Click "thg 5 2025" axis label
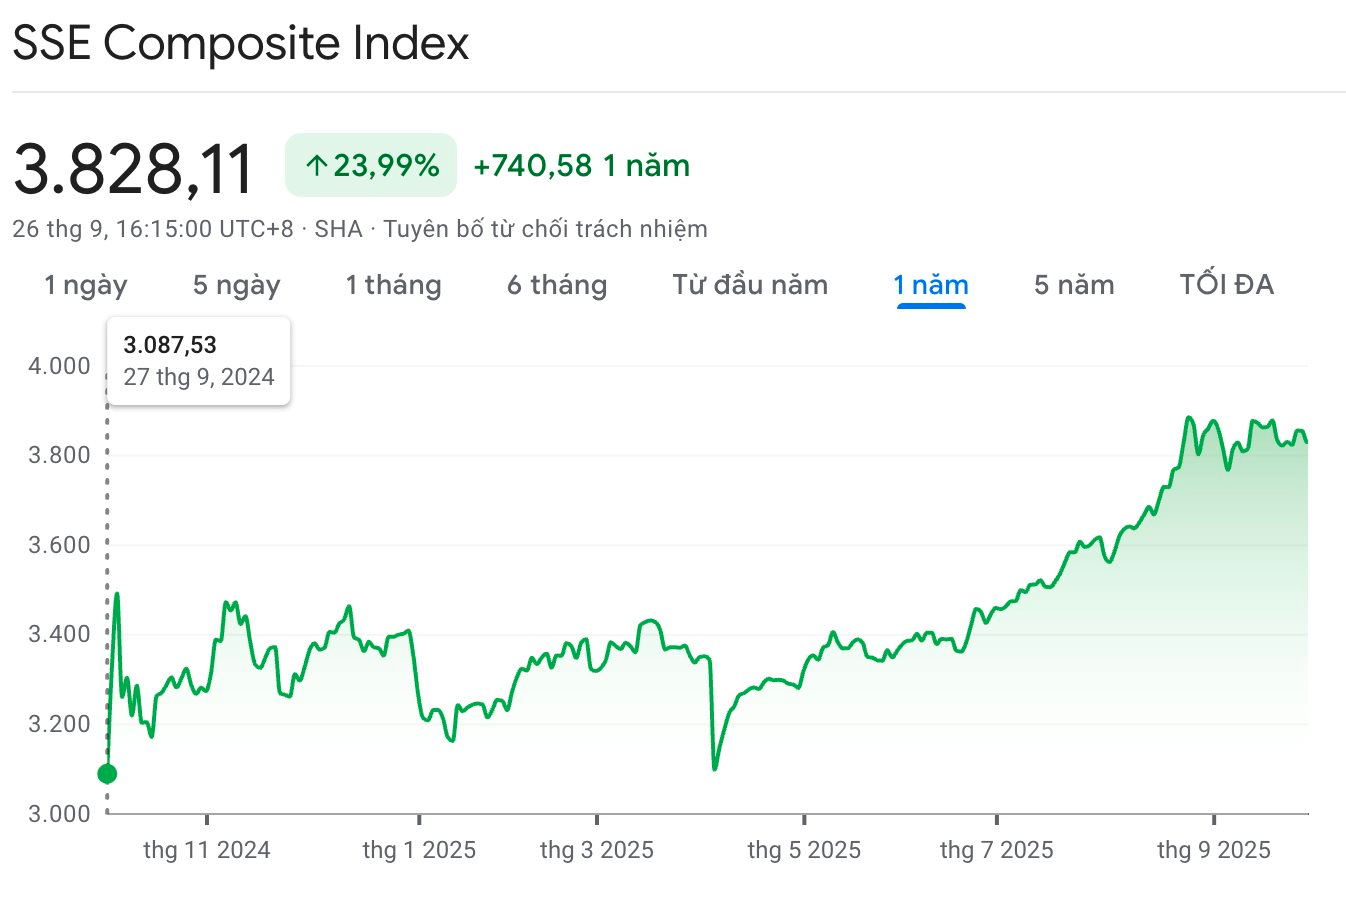1346x900 pixels. coord(804,850)
